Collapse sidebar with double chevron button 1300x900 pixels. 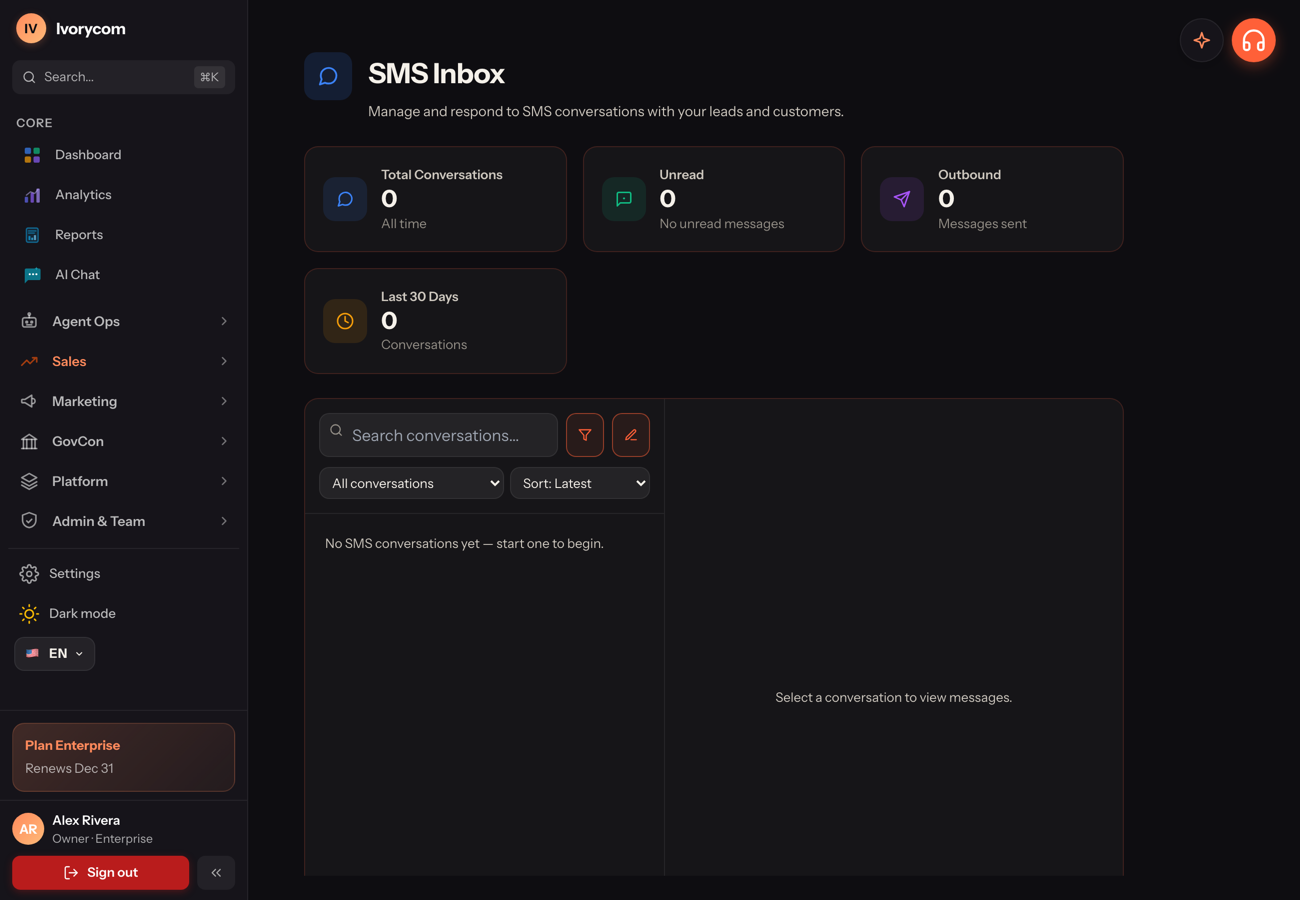(x=216, y=873)
